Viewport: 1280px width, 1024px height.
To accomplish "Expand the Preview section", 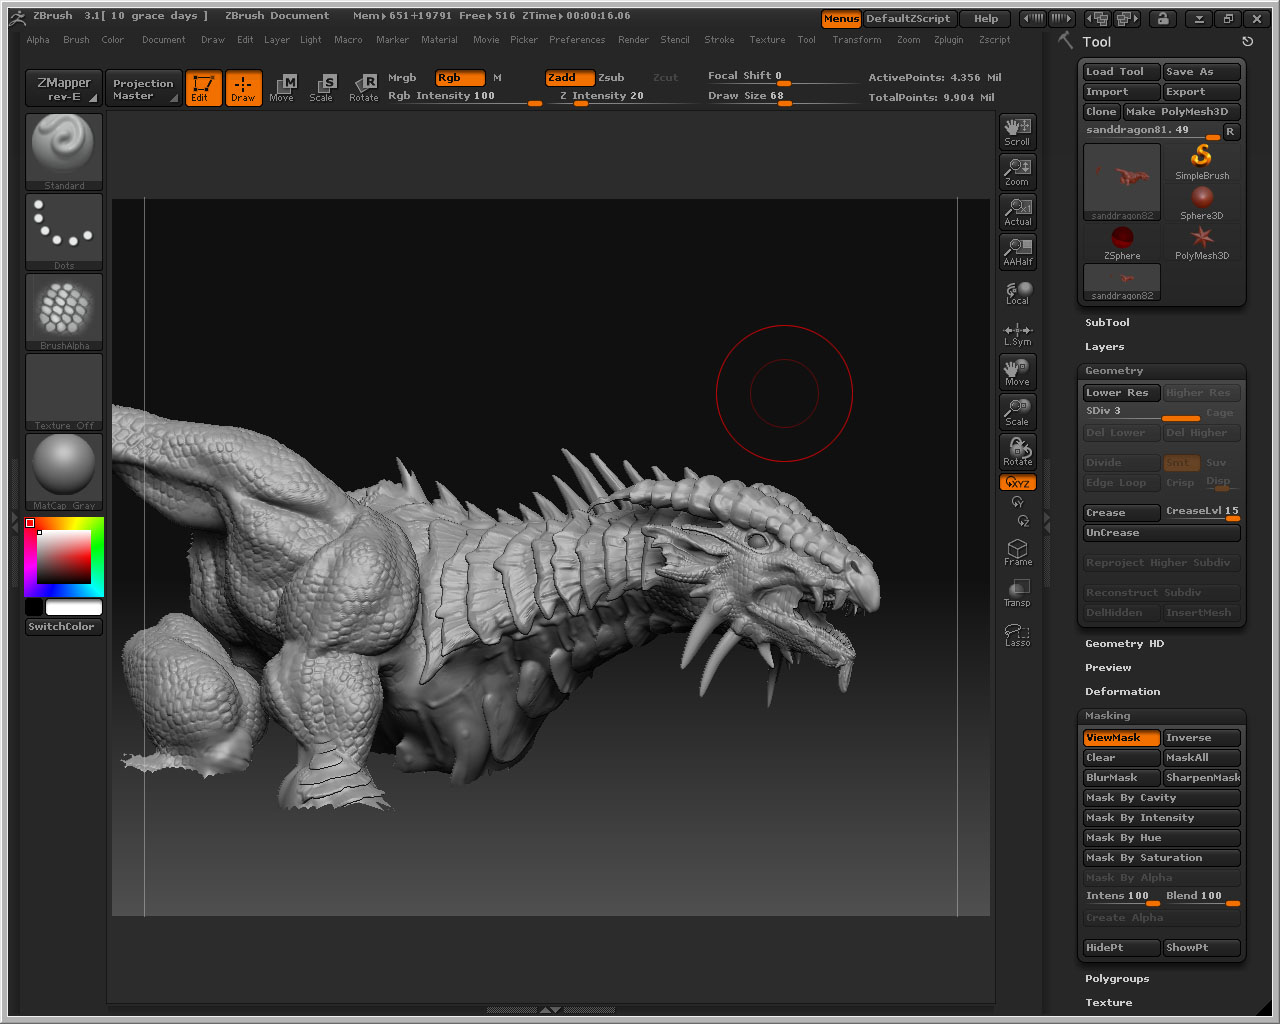I will pos(1108,668).
